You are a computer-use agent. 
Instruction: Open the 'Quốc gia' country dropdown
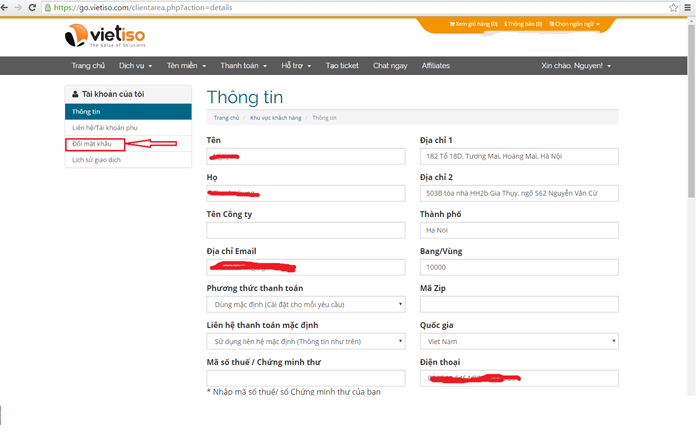point(518,341)
